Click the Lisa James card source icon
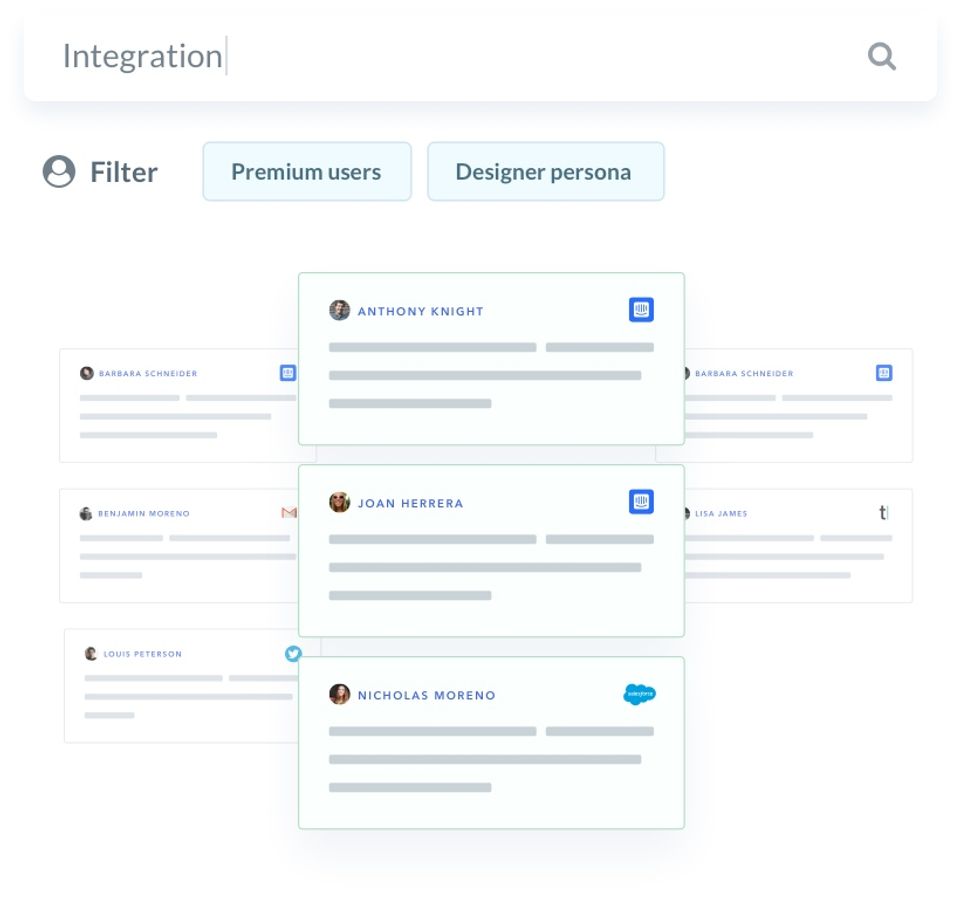Image resolution: width=960 pixels, height=899 pixels. 883,513
